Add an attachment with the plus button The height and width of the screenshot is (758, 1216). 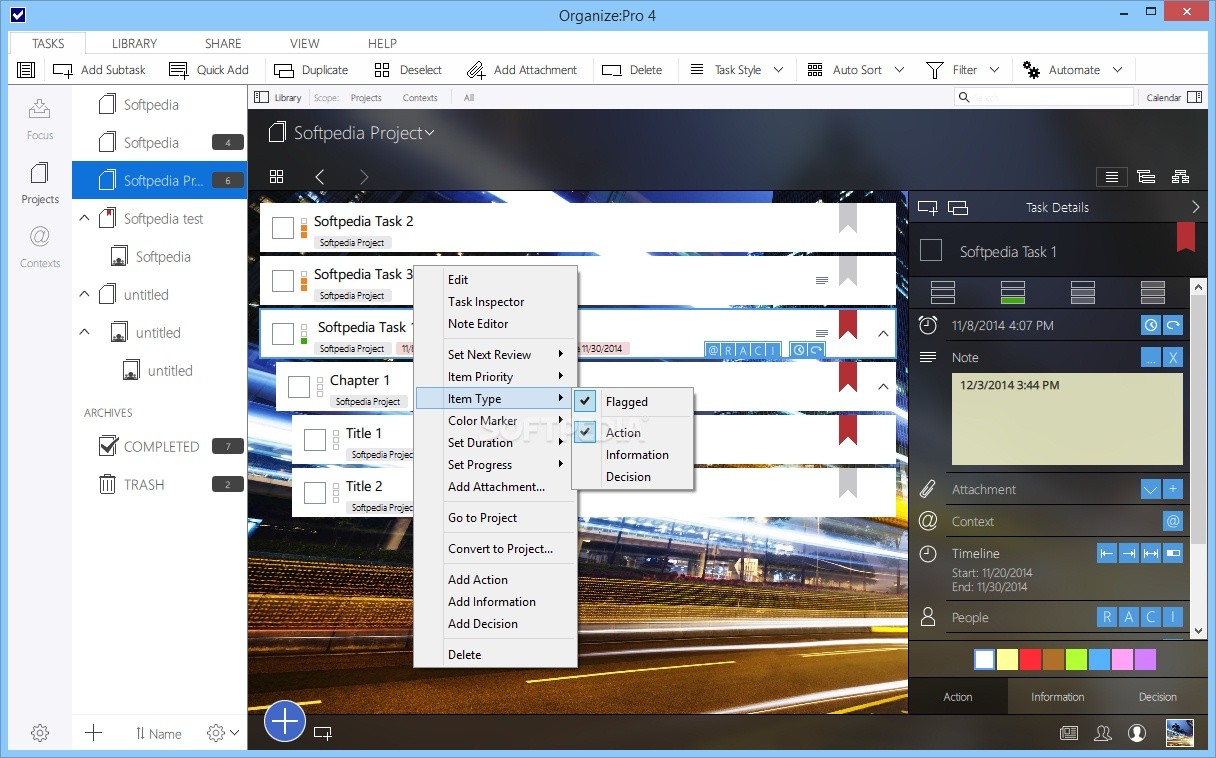[x=1173, y=489]
